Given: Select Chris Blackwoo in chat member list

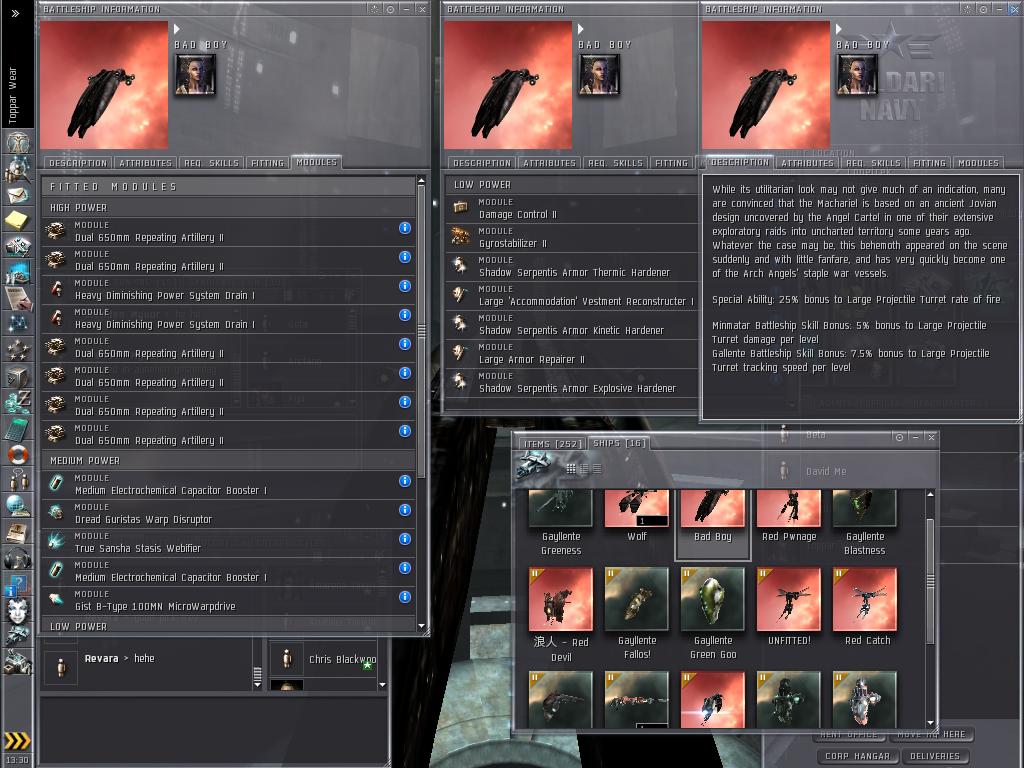Looking at the screenshot, I should tap(324, 659).
